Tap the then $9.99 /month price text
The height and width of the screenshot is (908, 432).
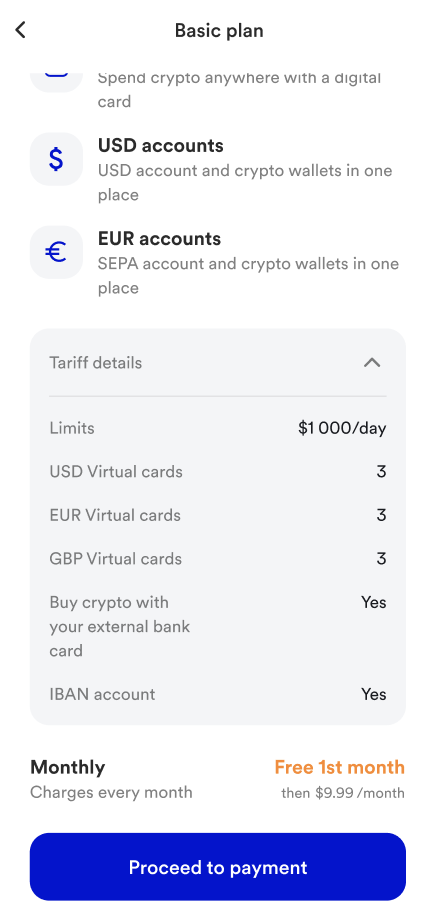pos(343,793)
